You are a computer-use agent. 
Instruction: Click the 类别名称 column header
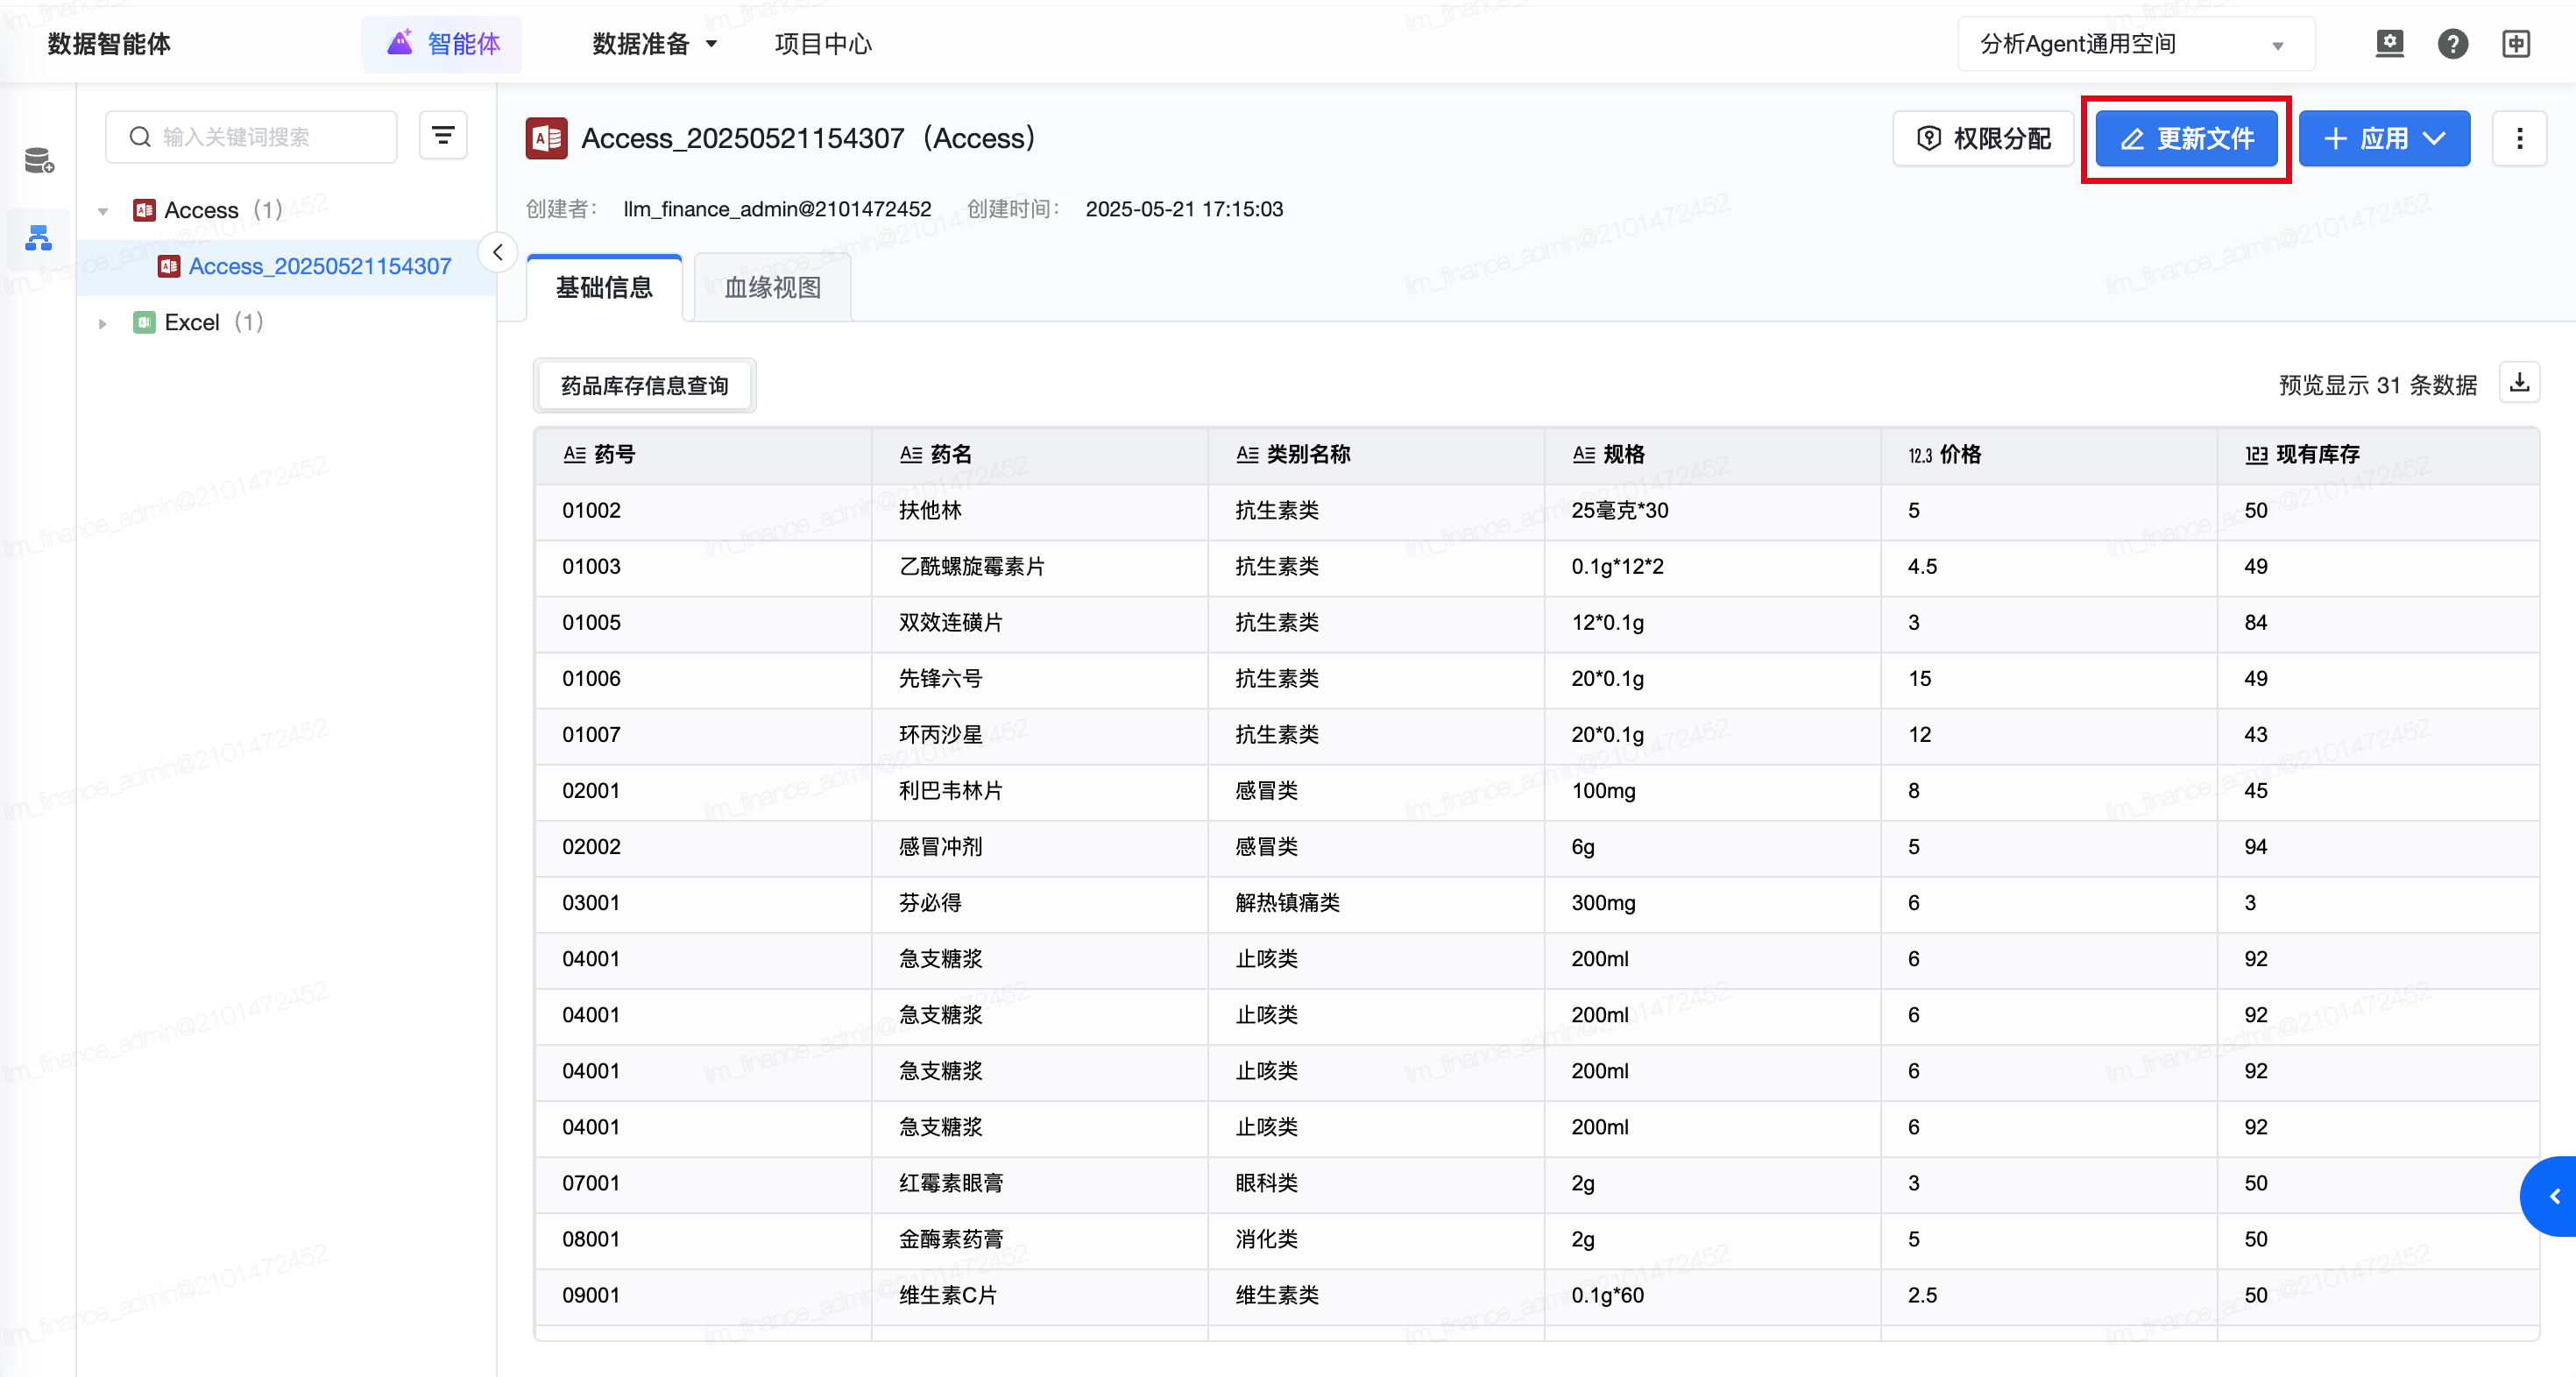click(1376, 455)
